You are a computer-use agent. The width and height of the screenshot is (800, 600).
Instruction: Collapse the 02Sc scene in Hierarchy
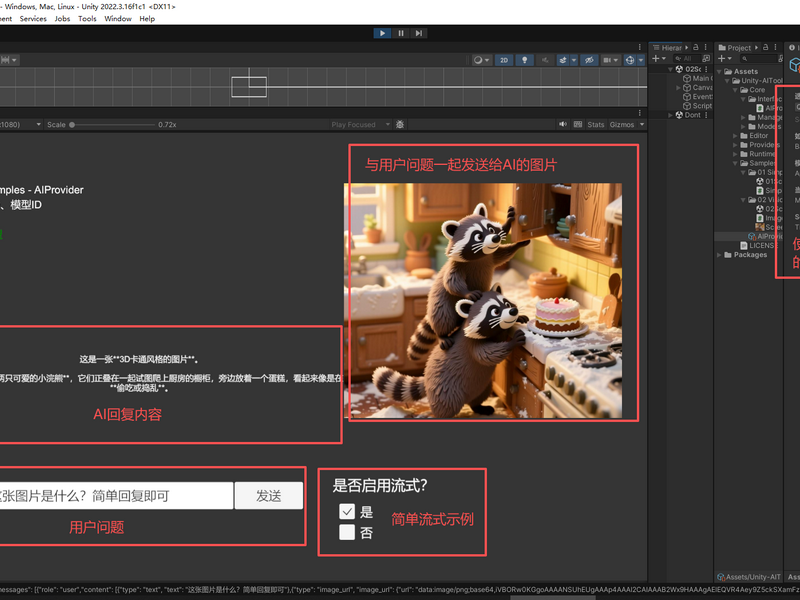tap(670, 69)
